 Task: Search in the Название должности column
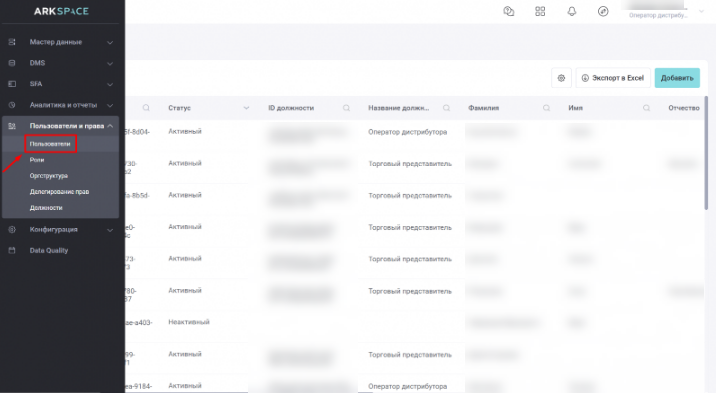click(447, 108)
